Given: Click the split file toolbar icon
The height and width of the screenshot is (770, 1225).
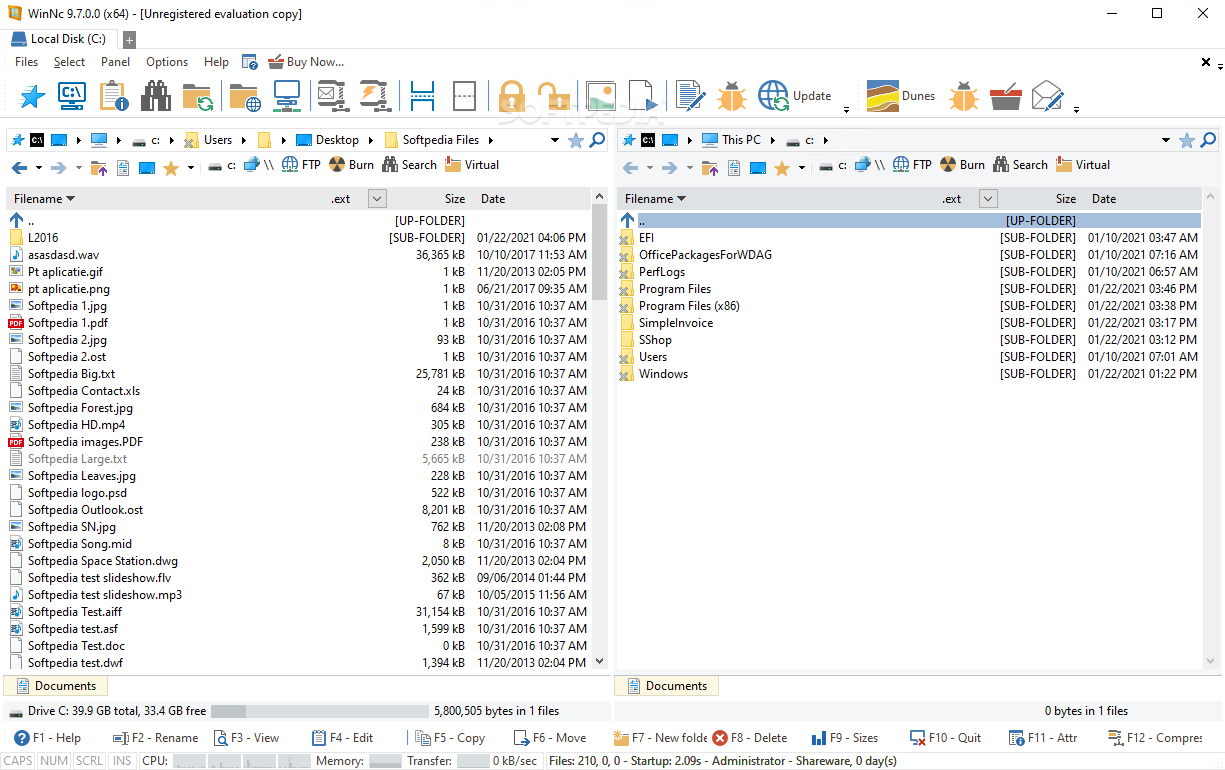Looking at the screenshot, I should point(423,96).
